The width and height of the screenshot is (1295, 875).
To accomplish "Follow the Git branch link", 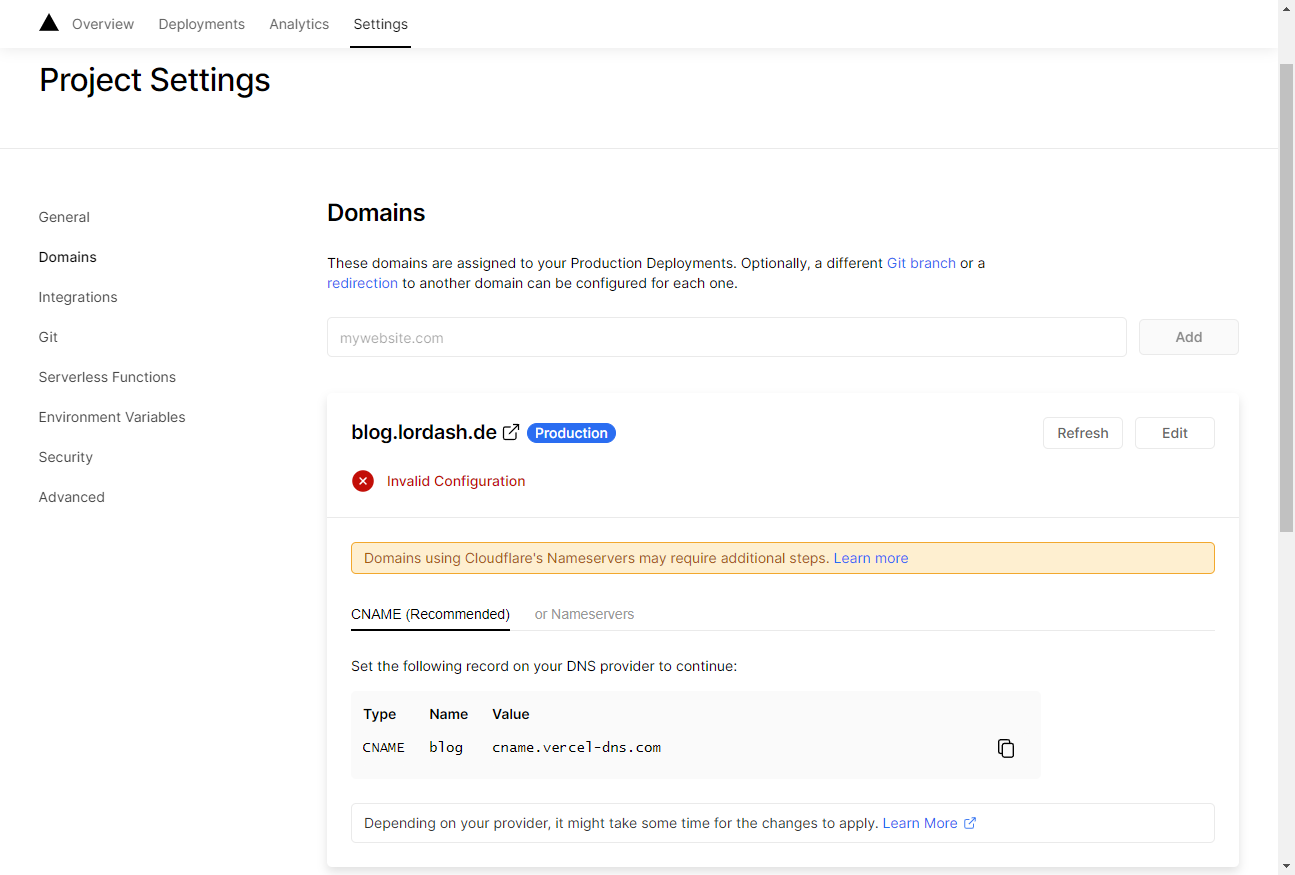I will (x=921, y=263).
